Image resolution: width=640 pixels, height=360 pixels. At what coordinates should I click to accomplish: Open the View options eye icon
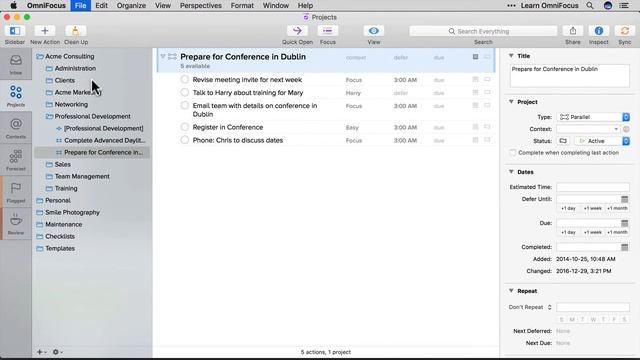(373, 31)
